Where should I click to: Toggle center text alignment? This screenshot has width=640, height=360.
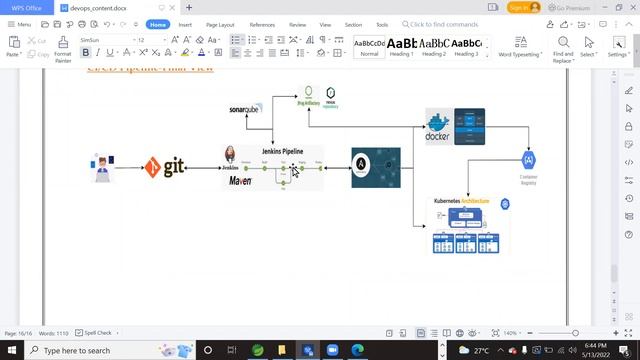point(247,53)
